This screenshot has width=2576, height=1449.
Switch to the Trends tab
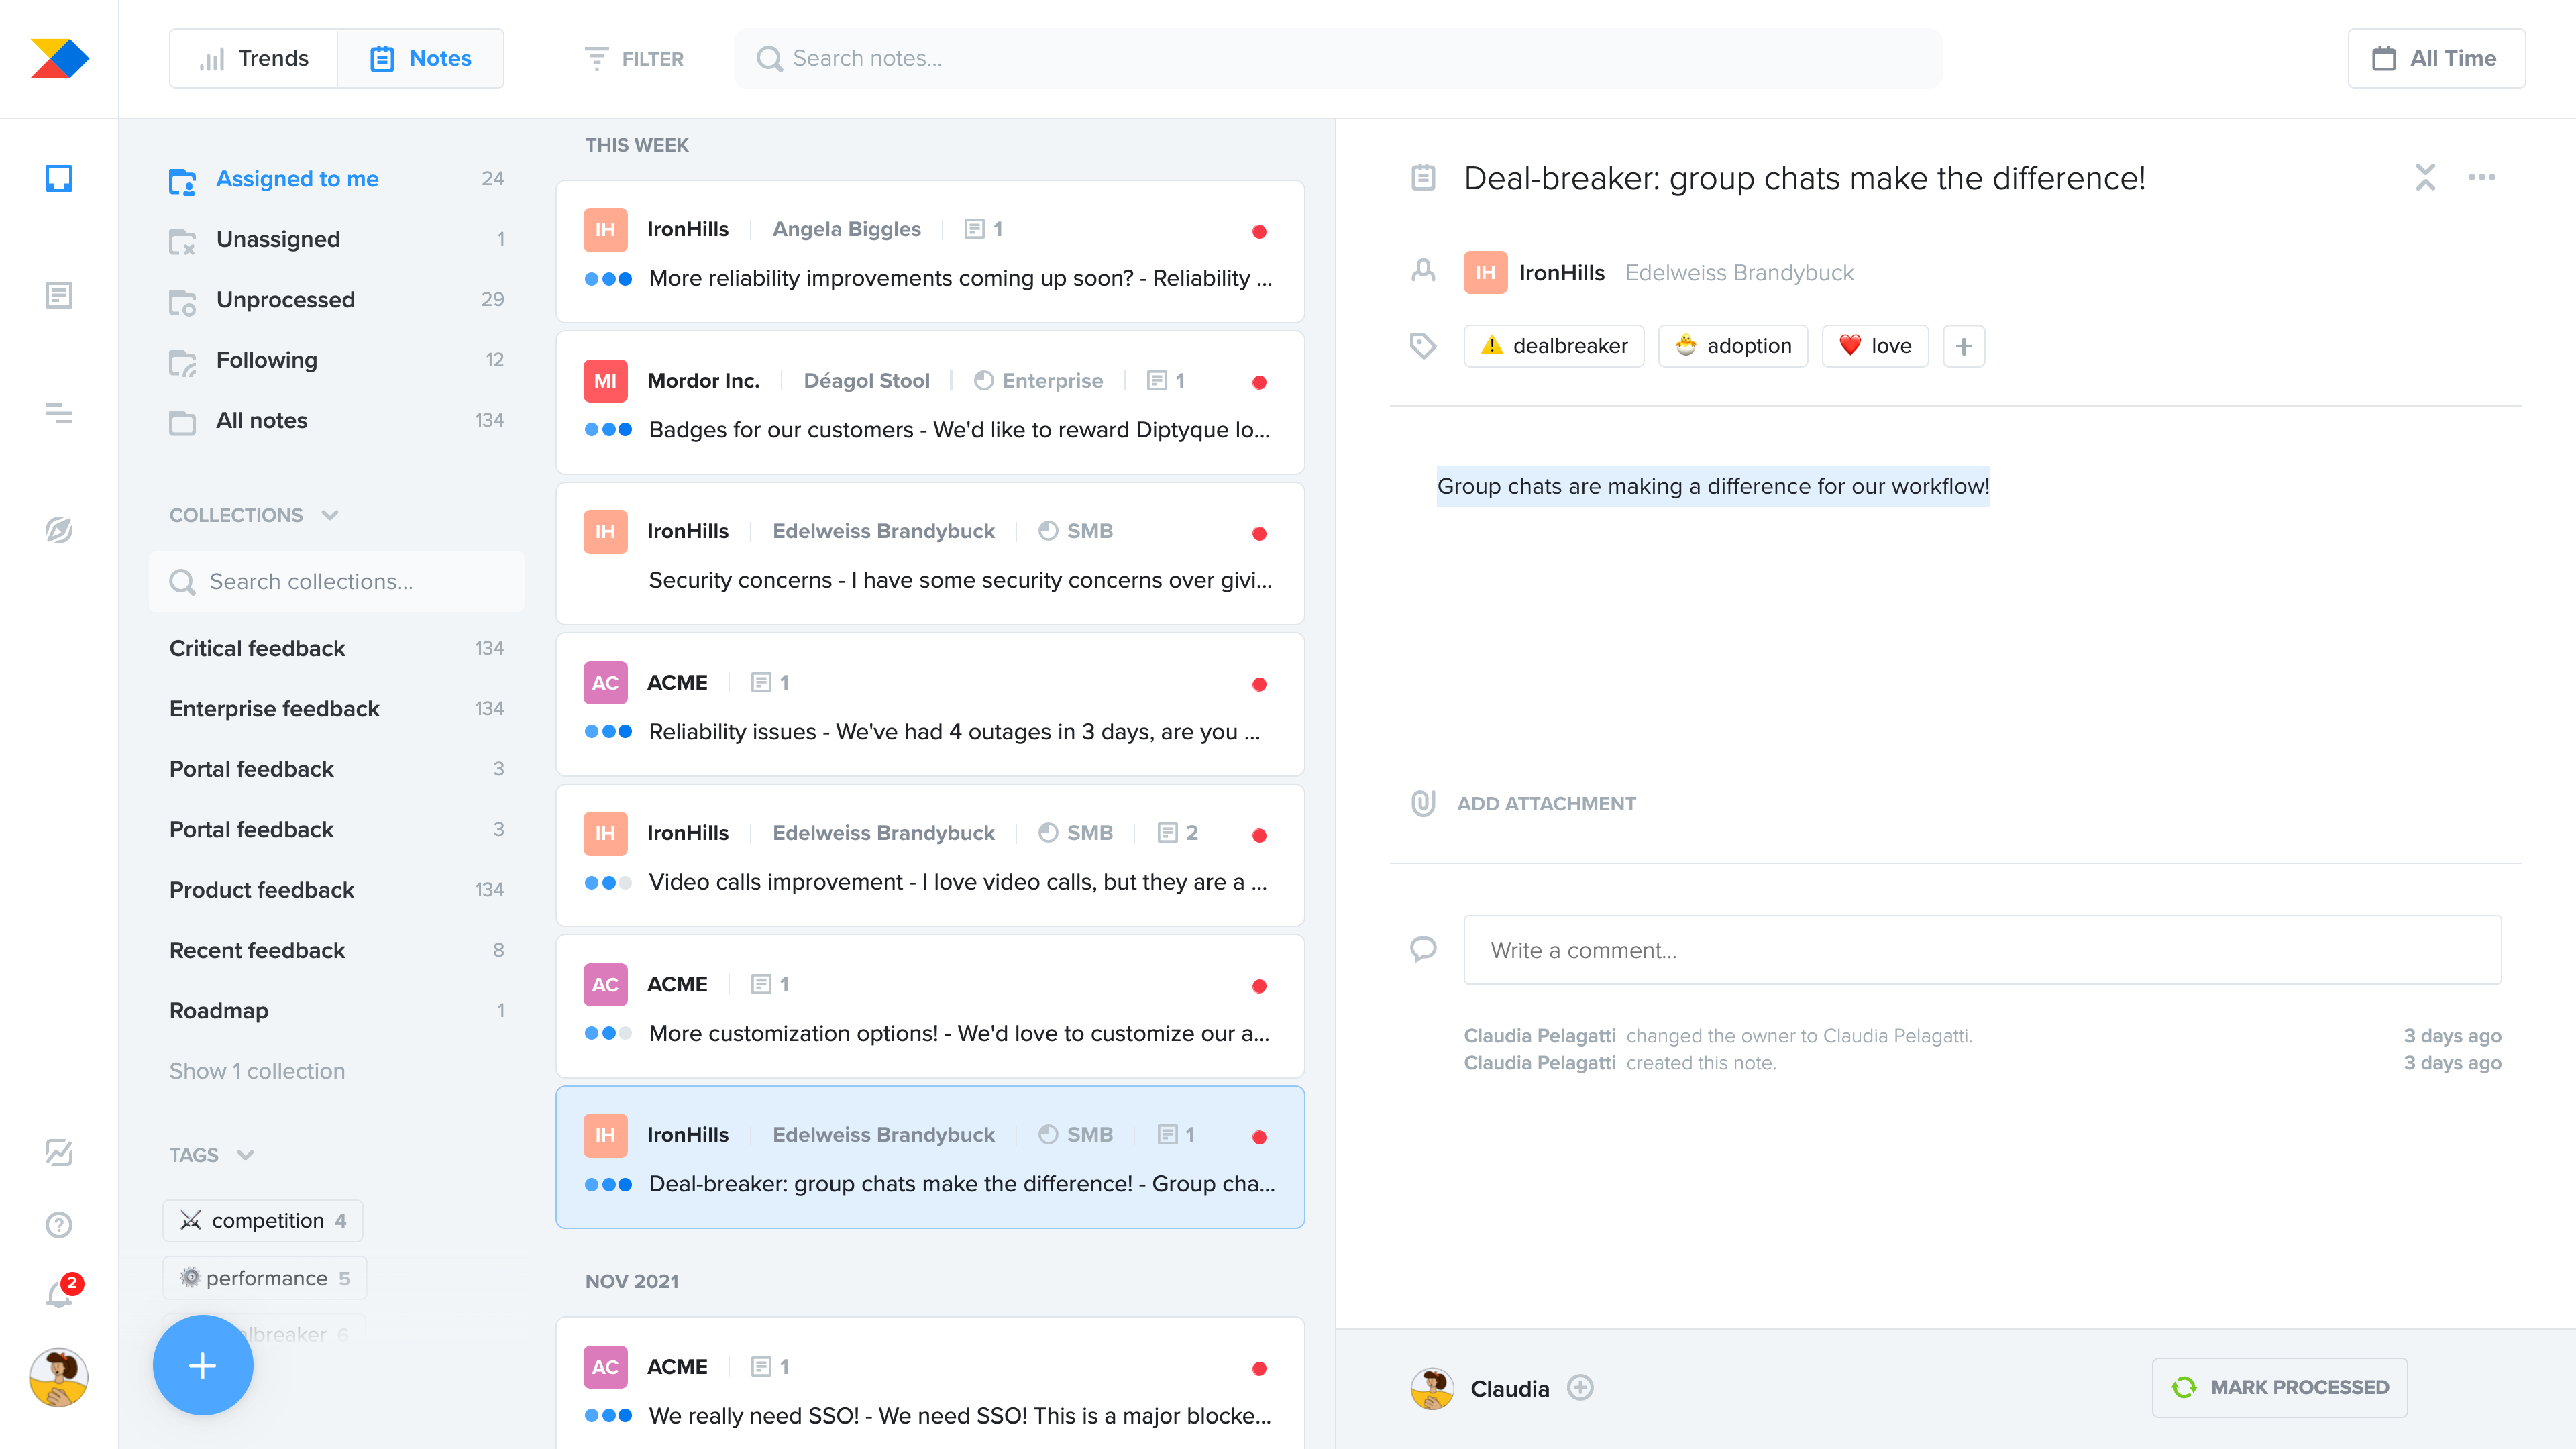coord(254,58)
